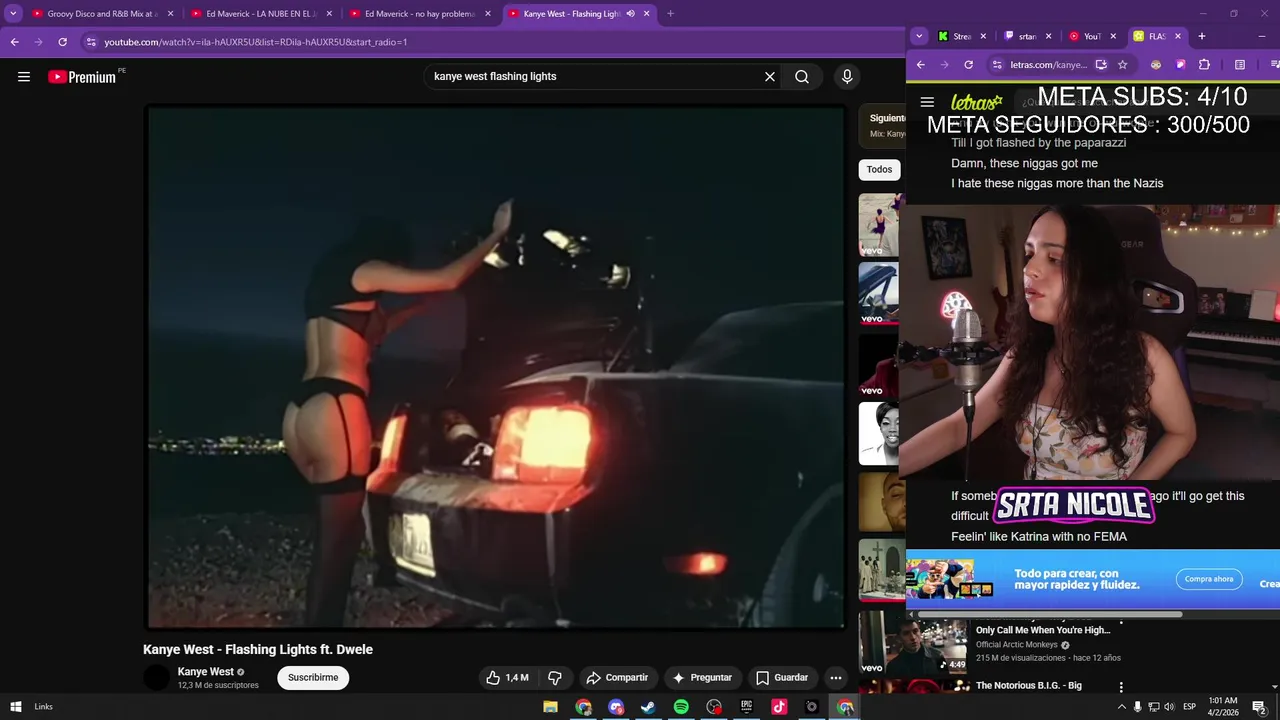Mute the Kanye West tab audio icon

coord(630,14)
